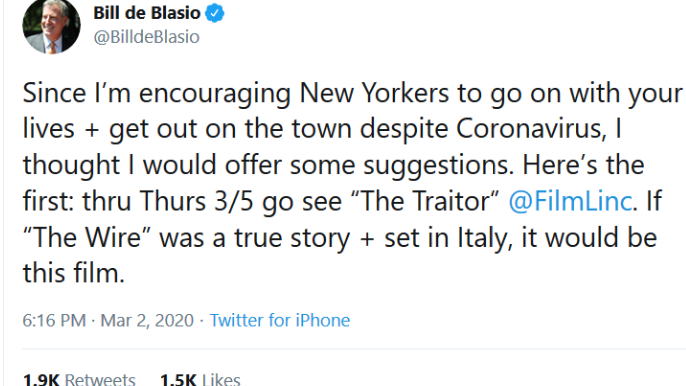686x386 pixels.
Task: Click the Mar 2, 2020 date
Action: pos(147,320)
